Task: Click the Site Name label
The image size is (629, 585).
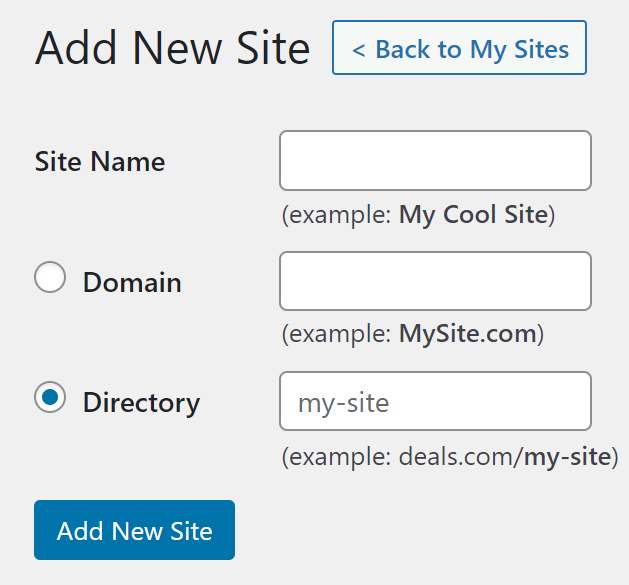Action: coord(100,162)
